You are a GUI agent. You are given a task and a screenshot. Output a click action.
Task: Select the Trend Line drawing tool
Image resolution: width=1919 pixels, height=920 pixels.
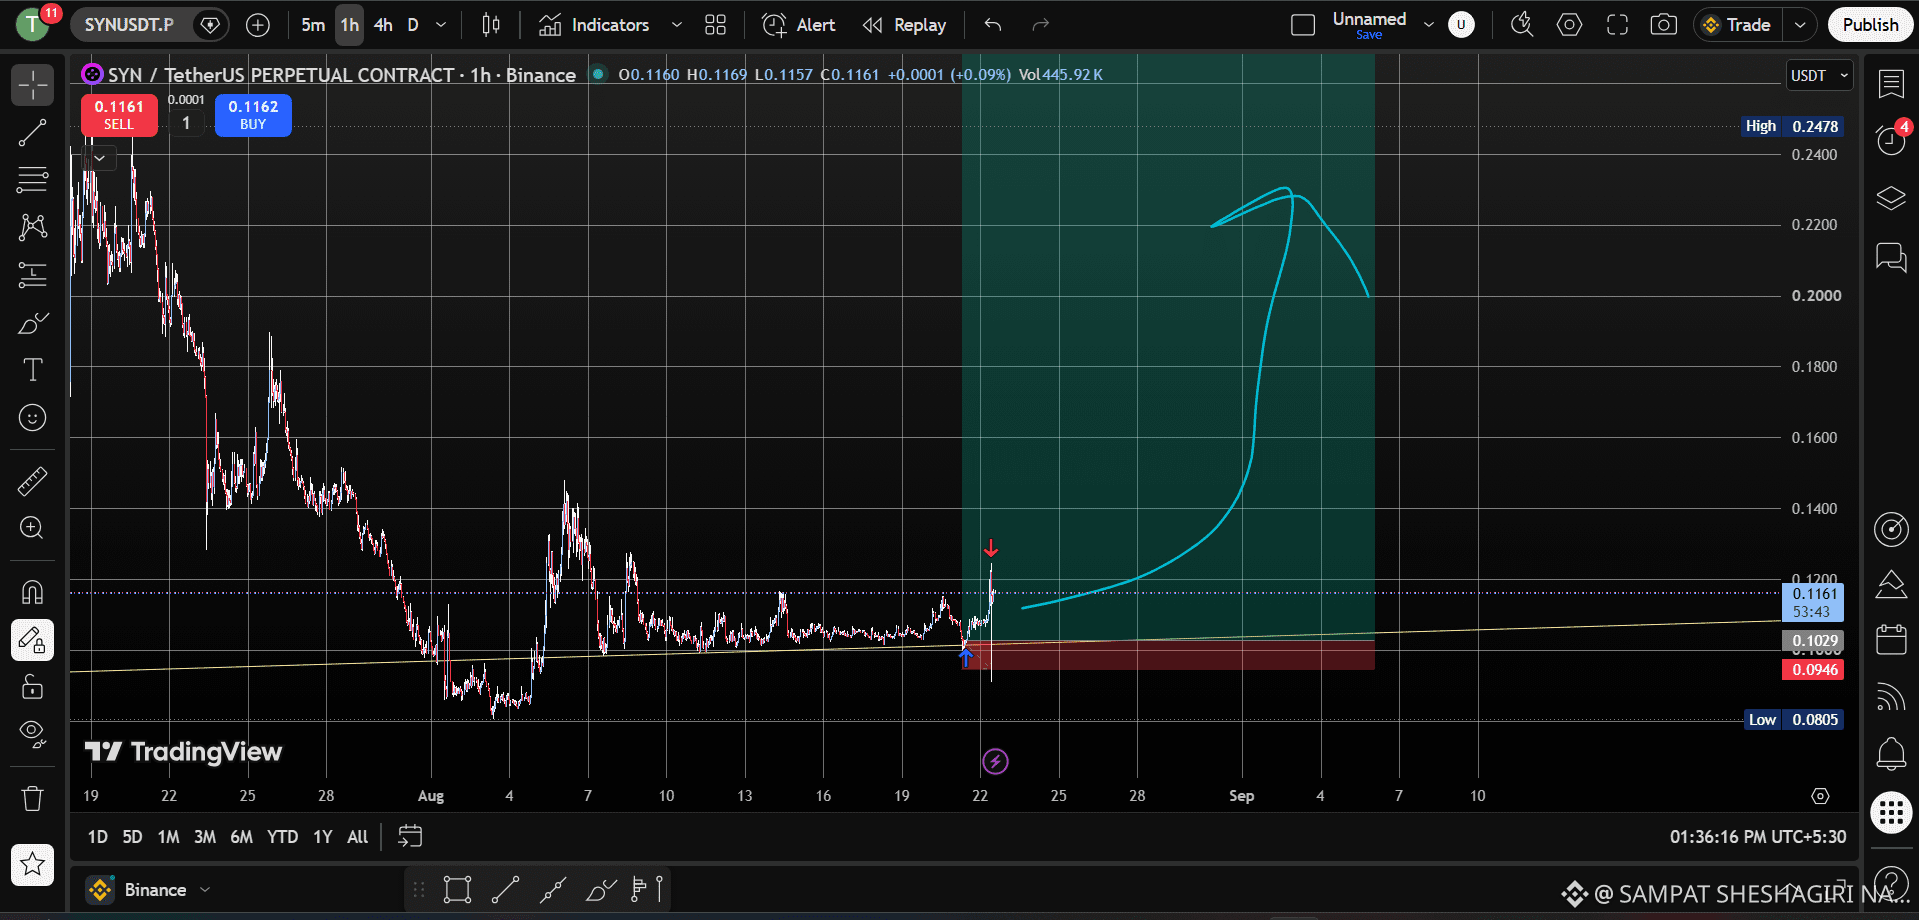[32, 133]
